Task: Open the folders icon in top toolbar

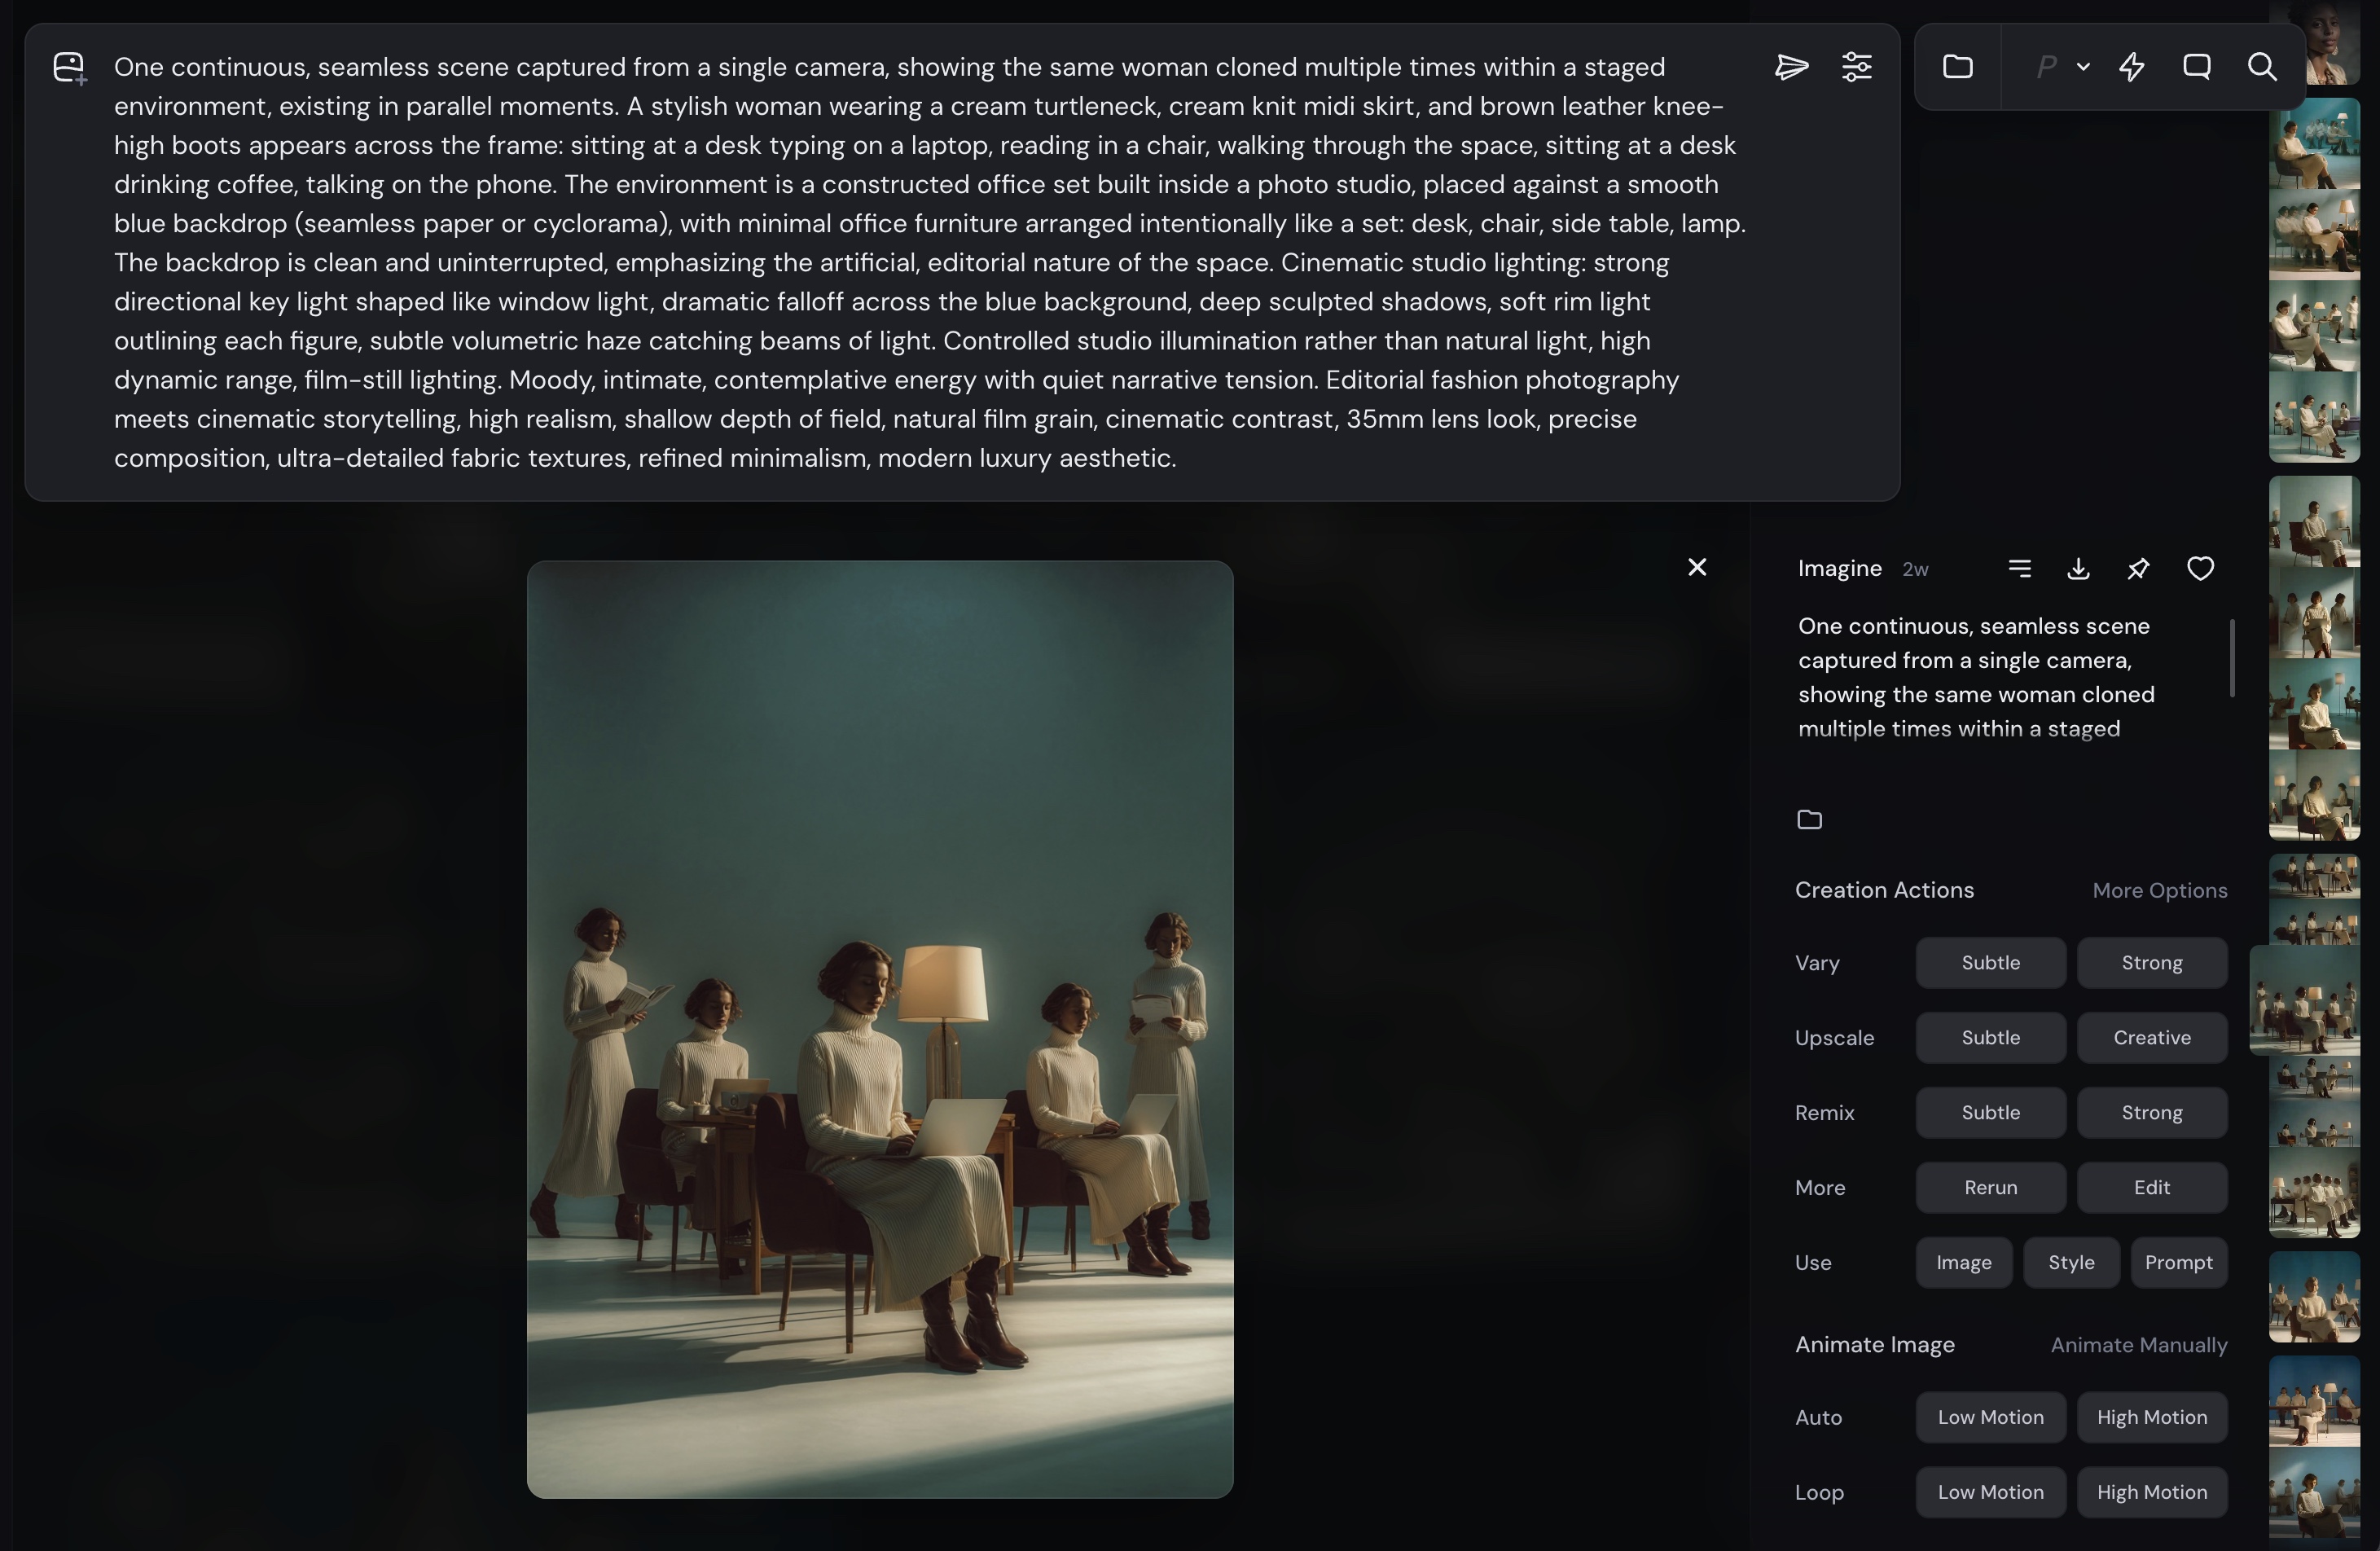Action: [1957, 67]
